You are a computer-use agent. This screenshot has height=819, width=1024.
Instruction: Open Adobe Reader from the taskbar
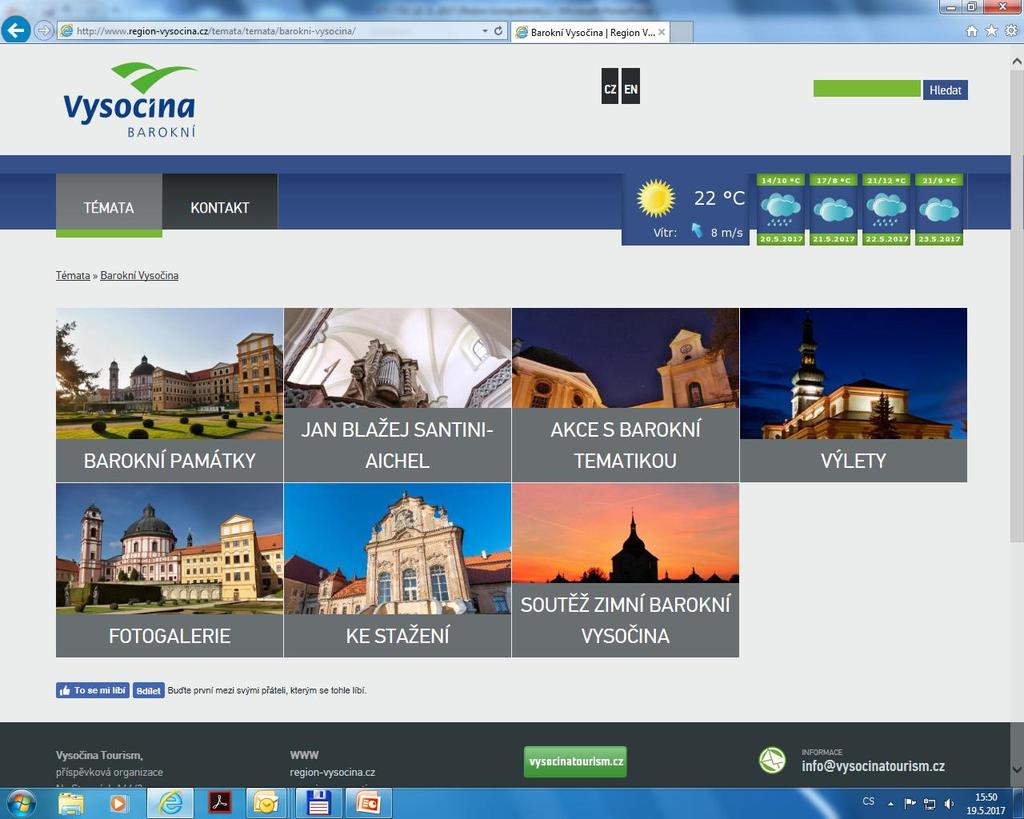pos(219,803)
